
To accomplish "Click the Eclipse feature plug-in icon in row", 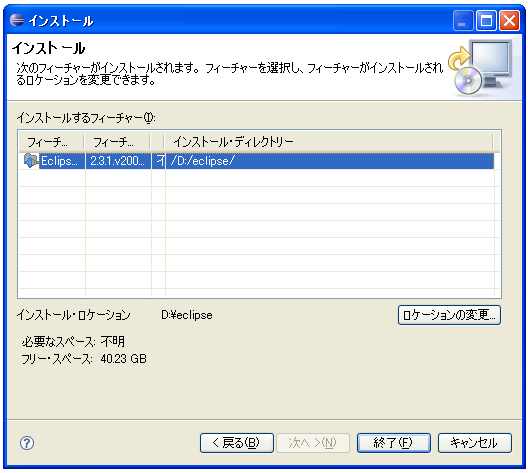I will [x=30, y=161].
